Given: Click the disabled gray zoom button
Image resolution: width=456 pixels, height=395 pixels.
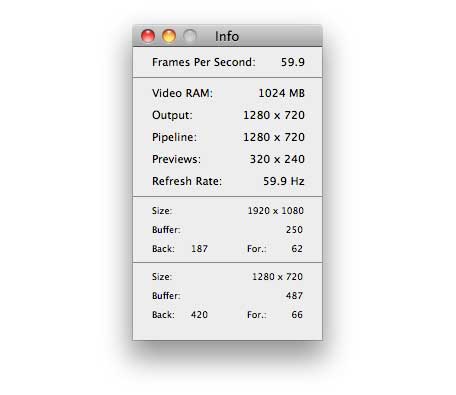Looking at the screenshot, I should click(190, 36).
